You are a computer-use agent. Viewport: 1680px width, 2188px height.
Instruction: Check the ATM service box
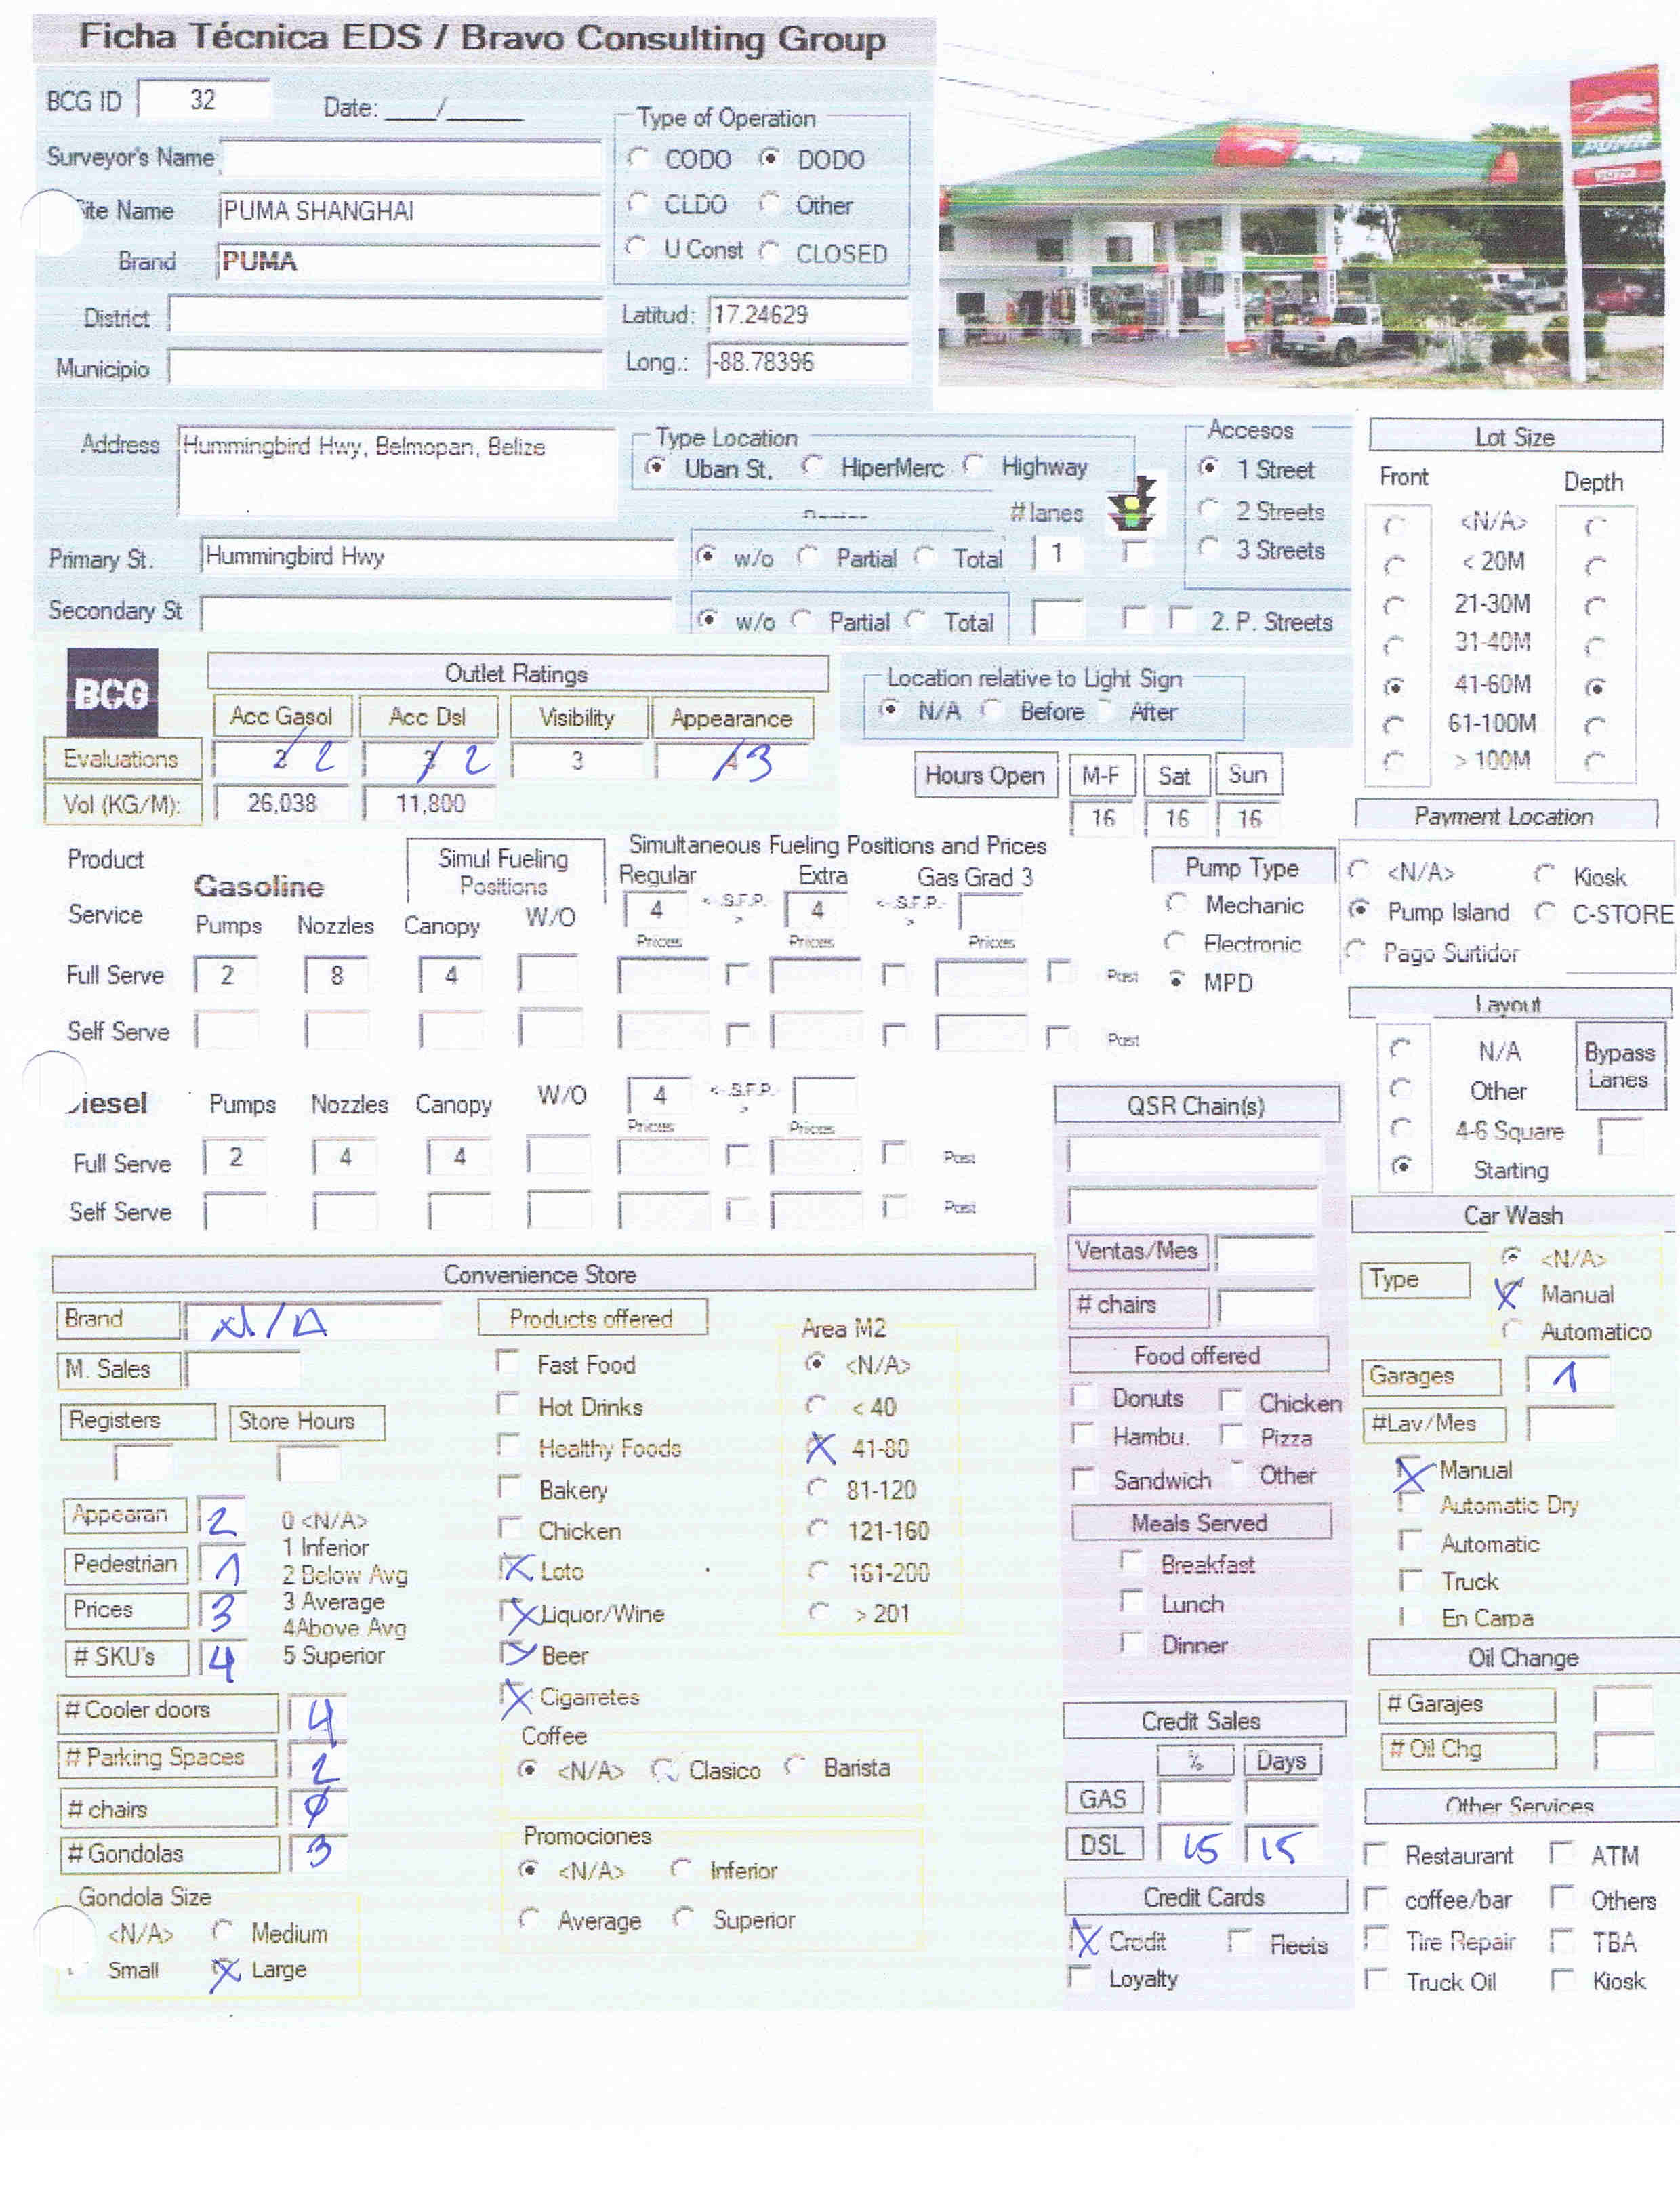[1561, 1853]
